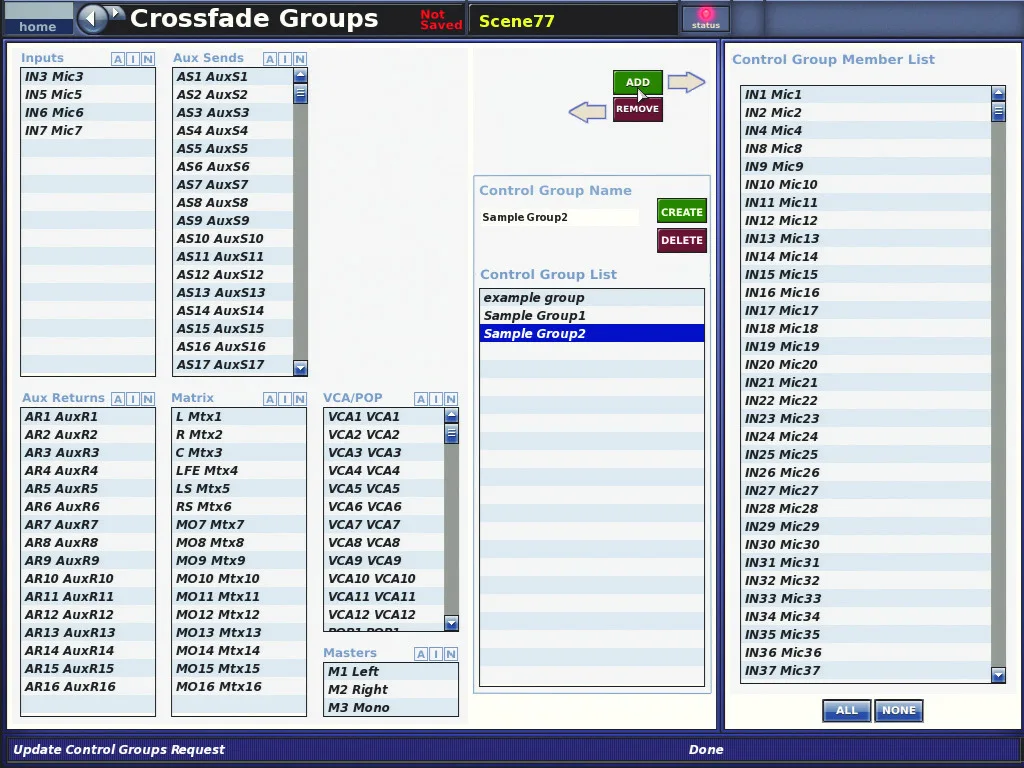This screenshot has width=1024, height=768.
Task: Open the status indicator
Action: click(705, 18)
